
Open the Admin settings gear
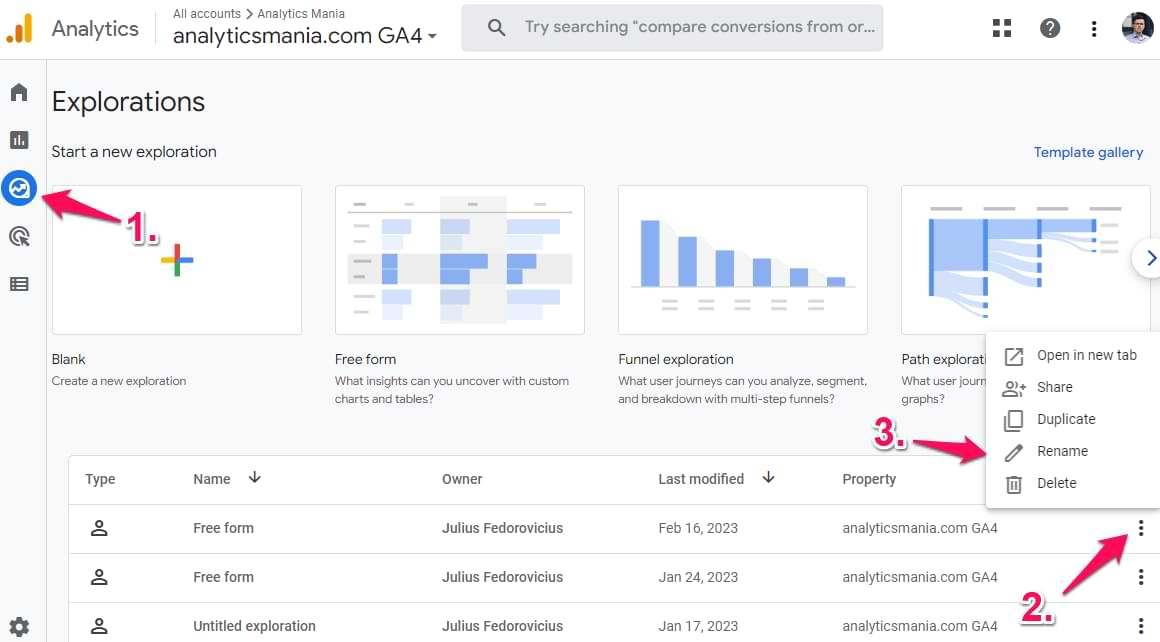pos(19,627)
